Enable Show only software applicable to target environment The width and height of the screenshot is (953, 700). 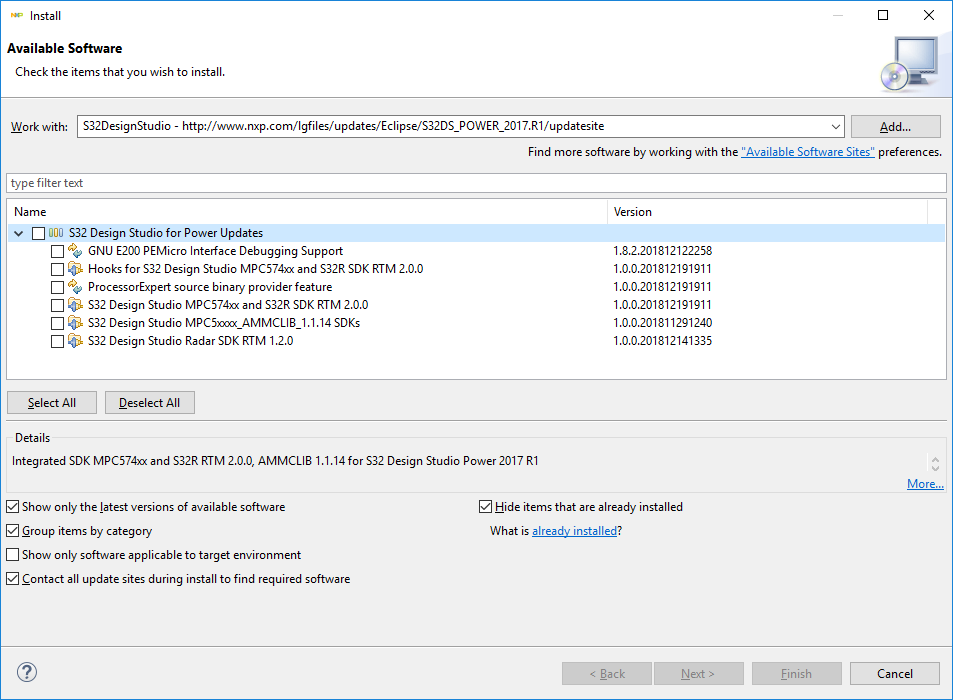[x=13, y=555]
